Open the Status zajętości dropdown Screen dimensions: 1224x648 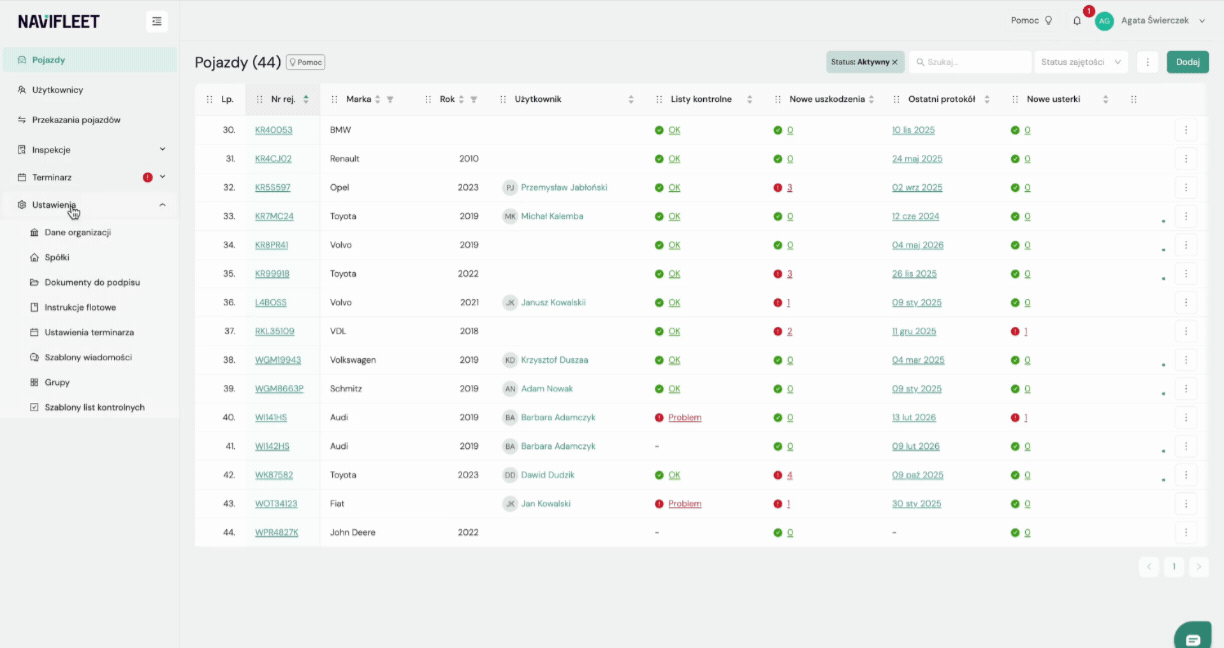1081,62
